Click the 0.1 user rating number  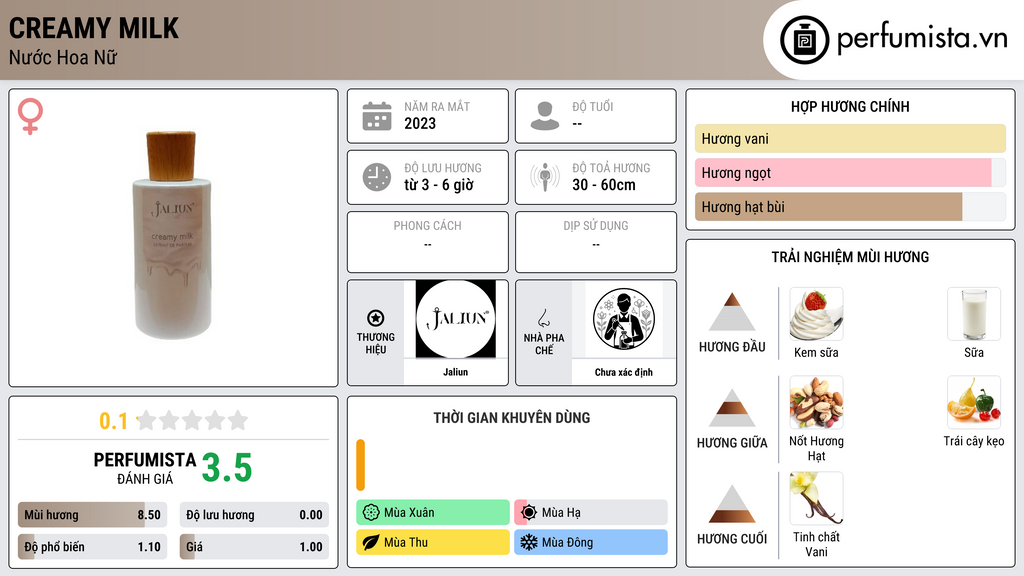point(113,421)
